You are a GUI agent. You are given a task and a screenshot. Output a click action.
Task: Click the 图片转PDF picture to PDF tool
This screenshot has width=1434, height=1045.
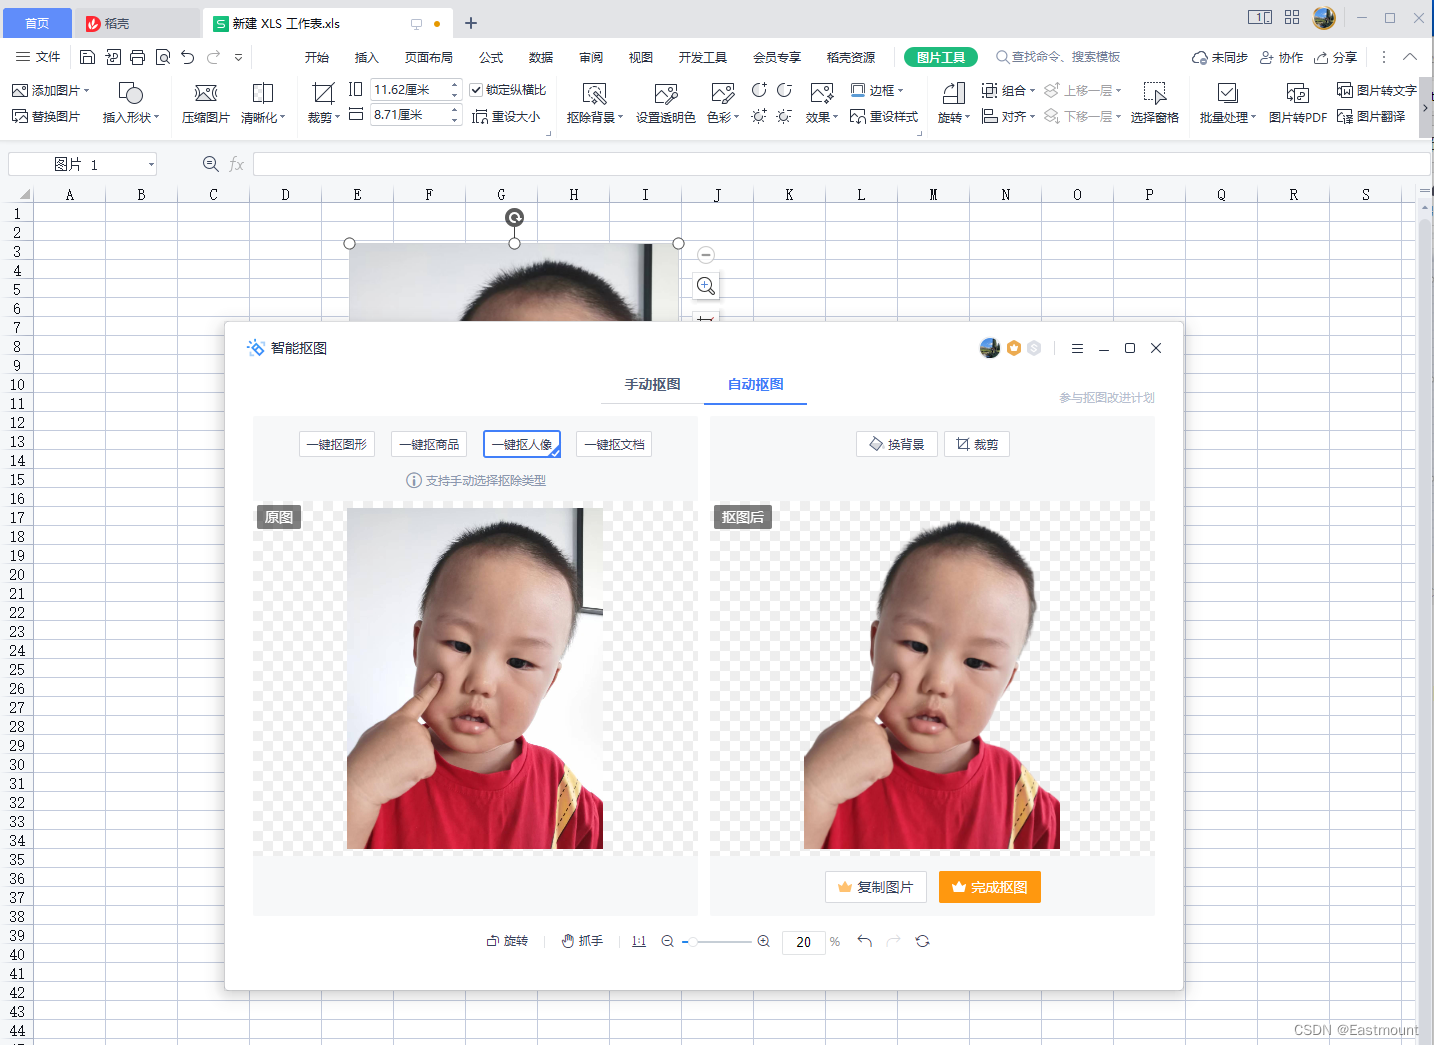(x=1297, y=103)
